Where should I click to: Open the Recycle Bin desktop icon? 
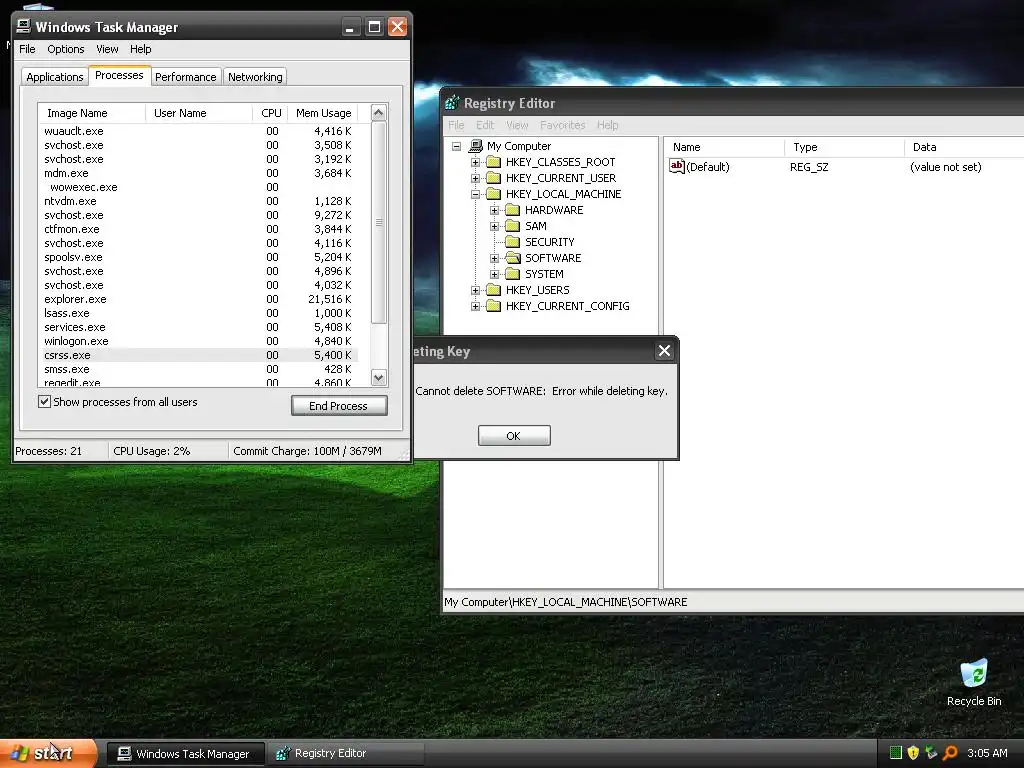coord(974,674)
